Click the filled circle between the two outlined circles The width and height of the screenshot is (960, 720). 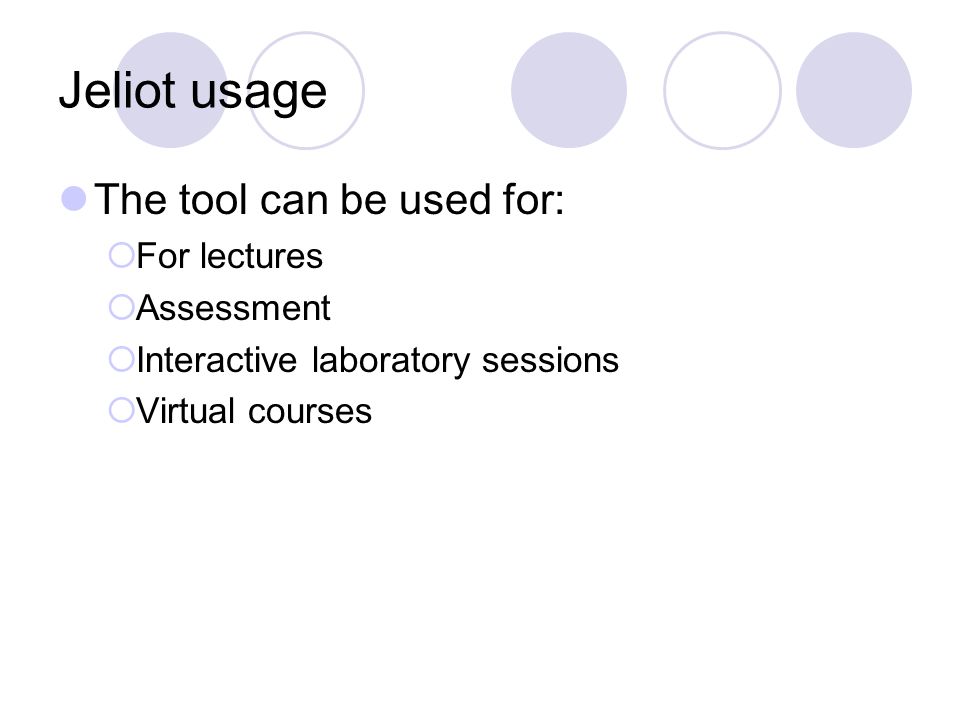click(569, 90)
